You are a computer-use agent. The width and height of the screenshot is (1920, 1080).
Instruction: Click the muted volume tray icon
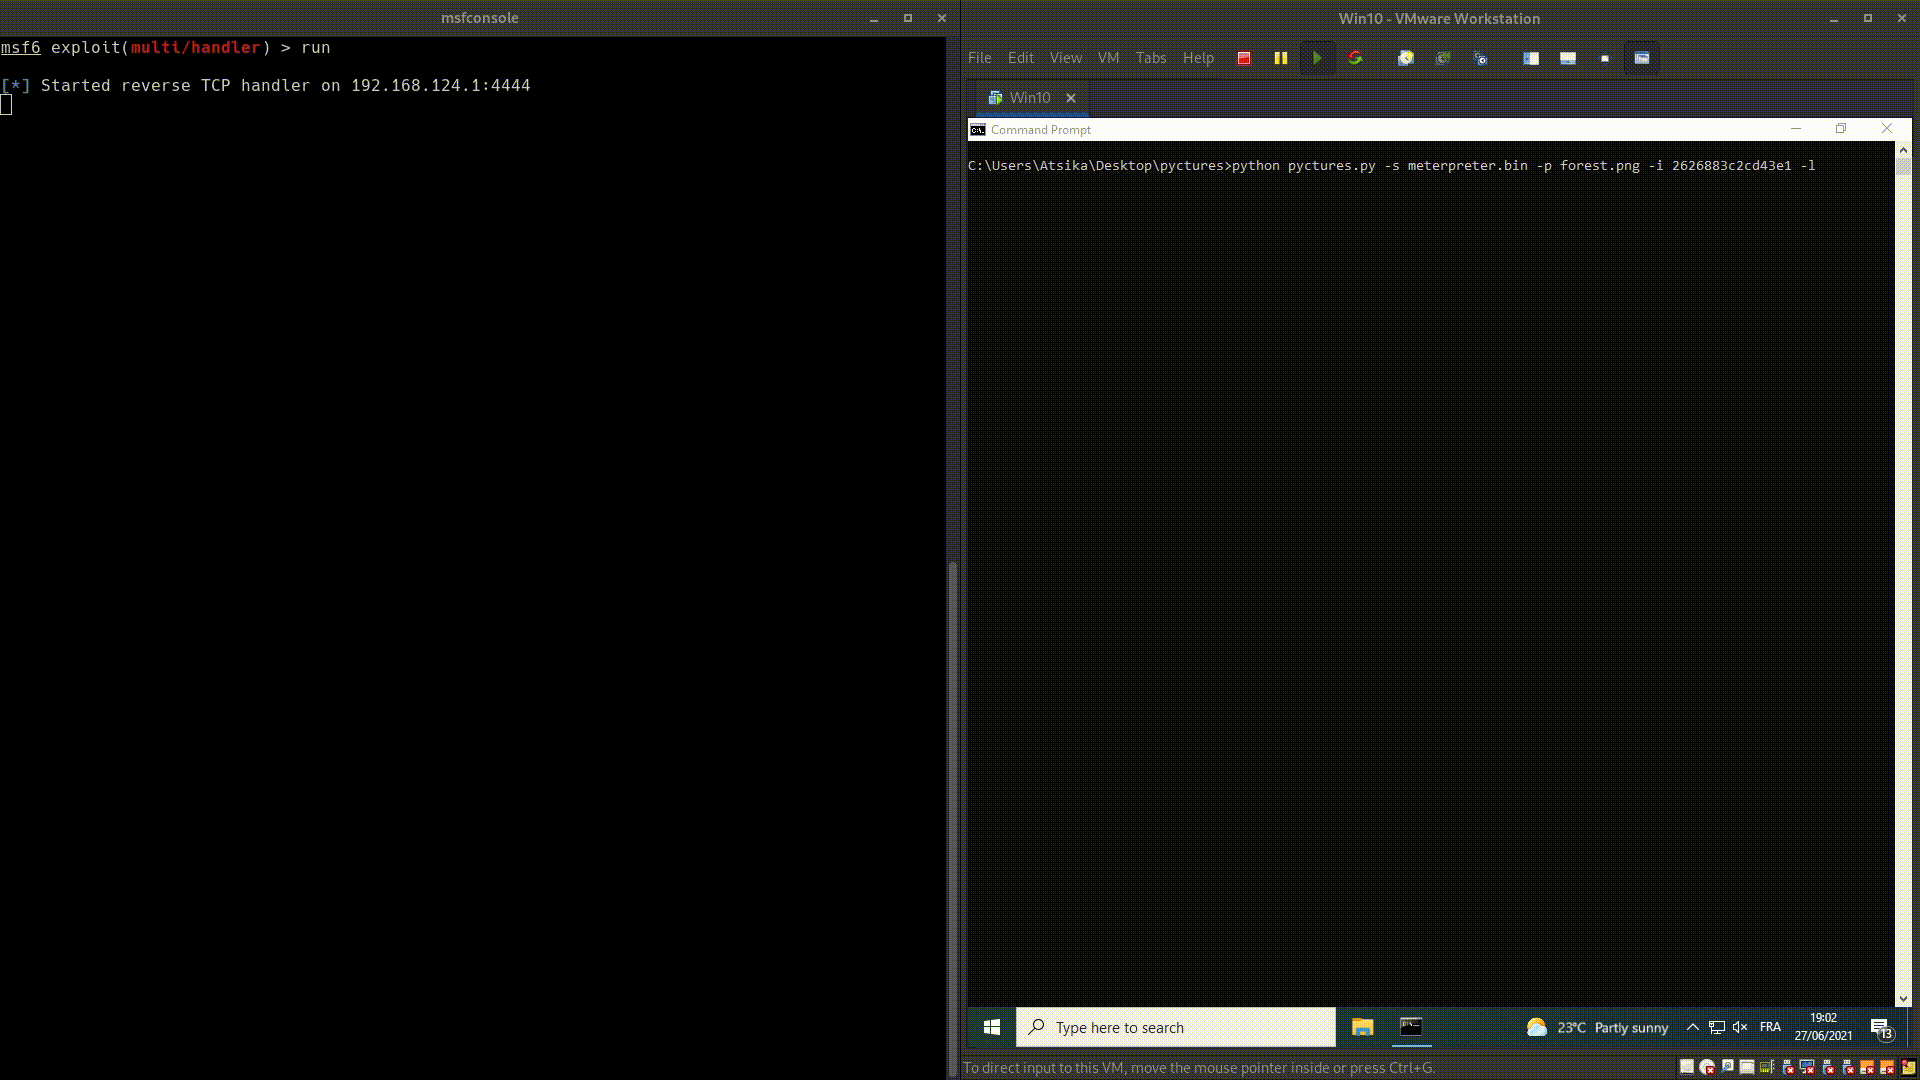(x=1740, y=1027)
